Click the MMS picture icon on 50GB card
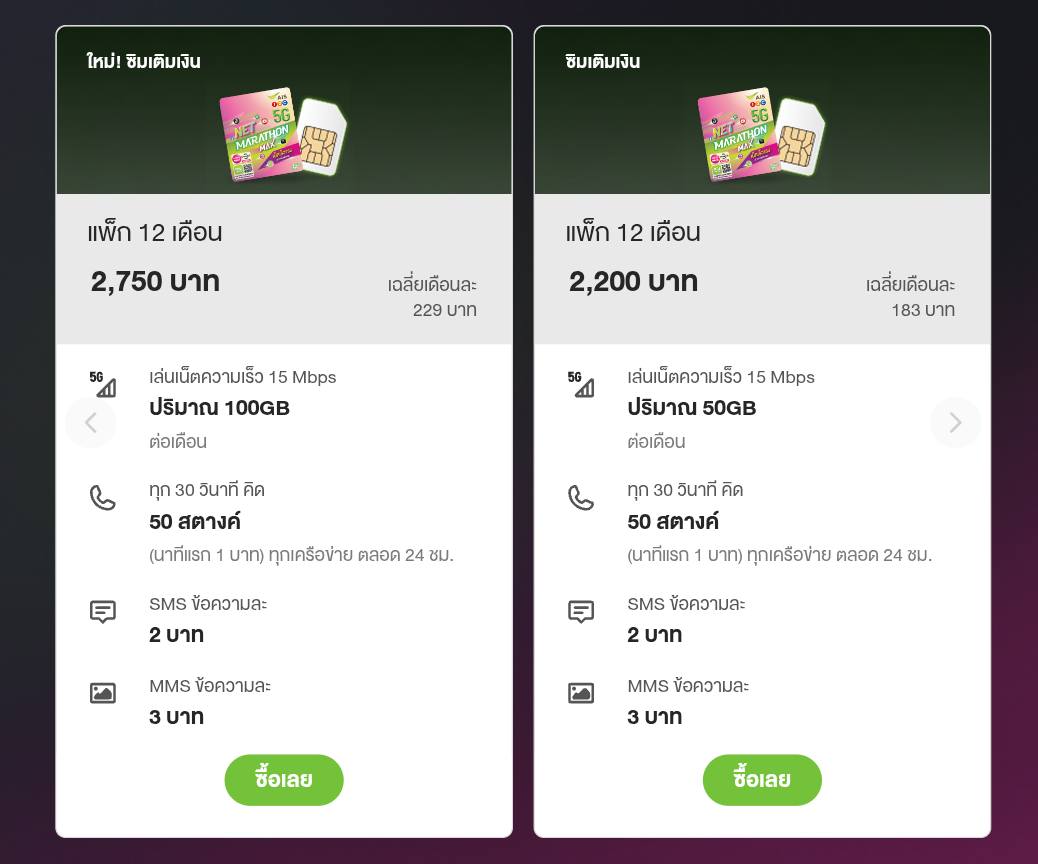The image size is (1038, 864). [581, 692]
